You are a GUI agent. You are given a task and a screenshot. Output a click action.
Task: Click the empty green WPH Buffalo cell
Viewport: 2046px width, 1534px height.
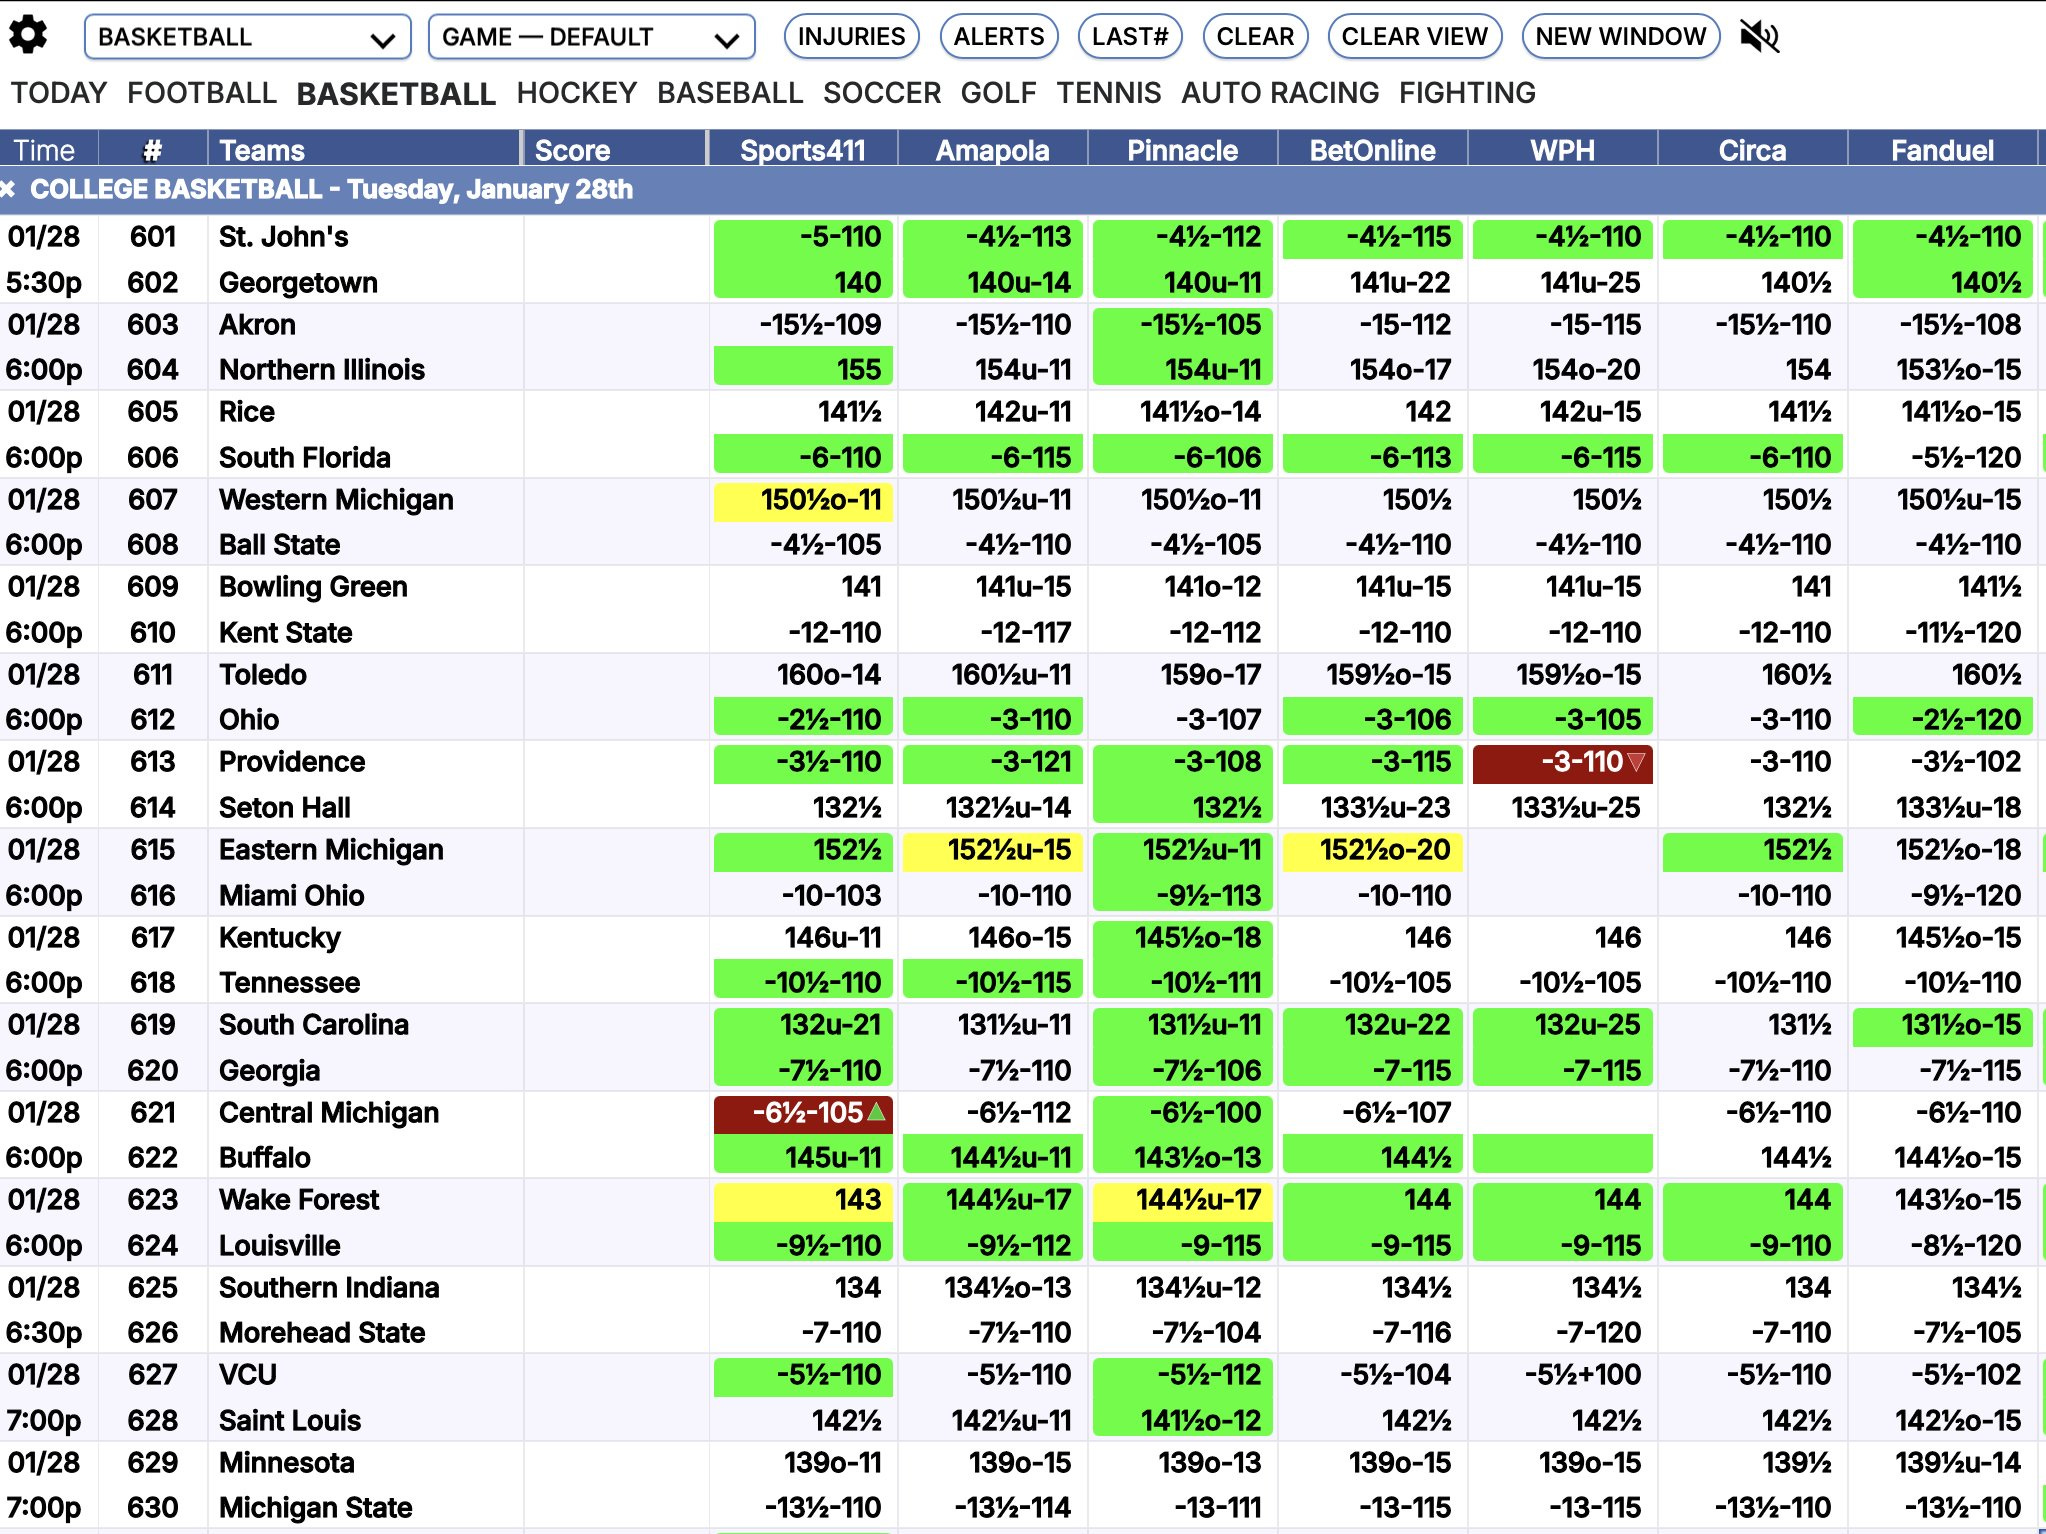click(1563, 1153)
